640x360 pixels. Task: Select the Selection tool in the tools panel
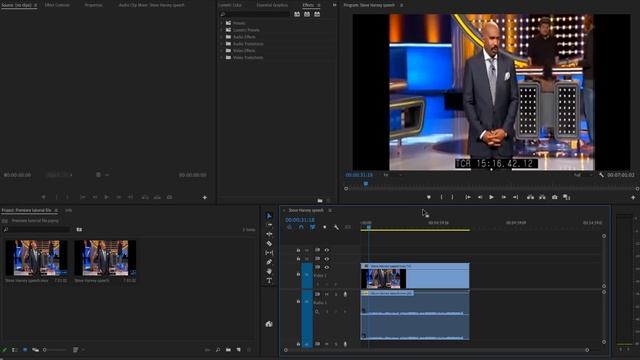[269, 216]
